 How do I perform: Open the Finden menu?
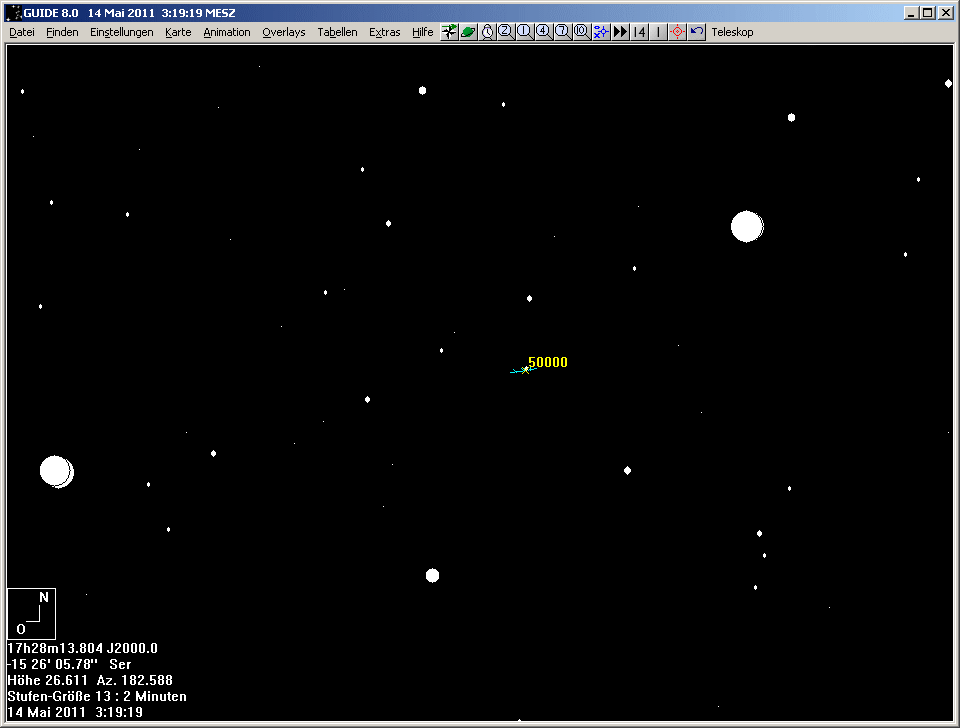[62, 32]
